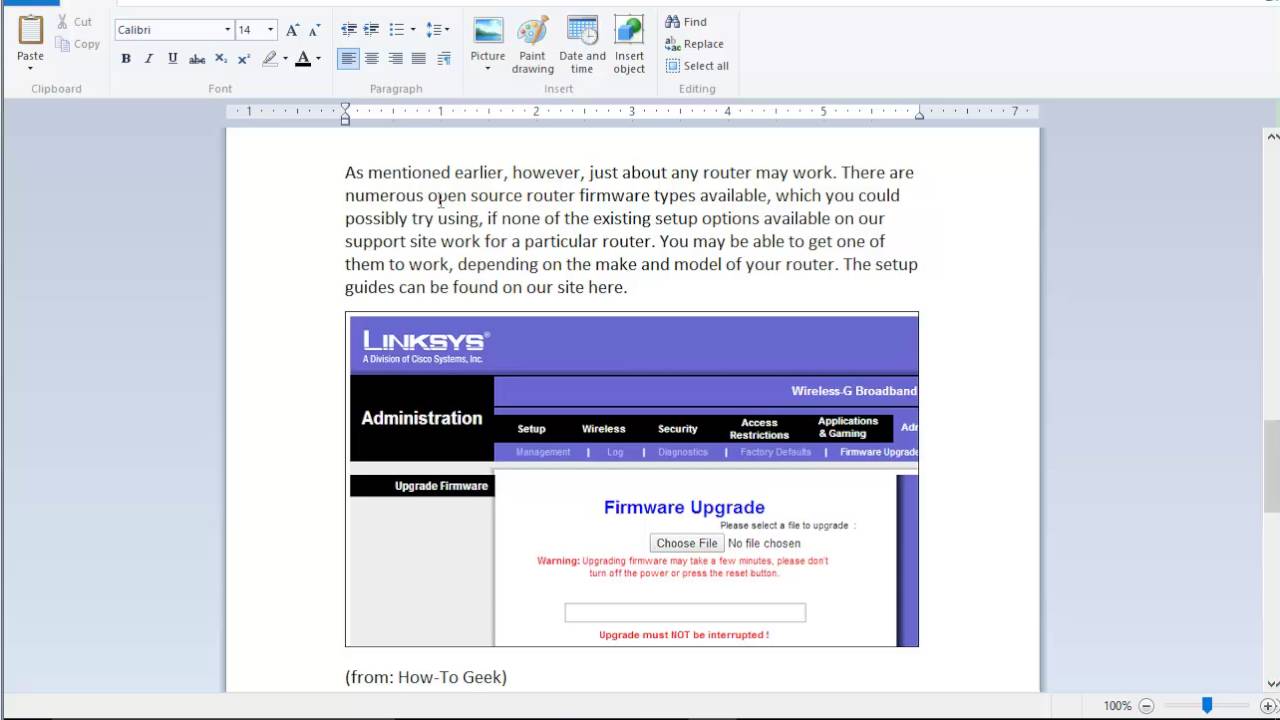
Task: Toggle italic formatting
Action: pos(149,59)
